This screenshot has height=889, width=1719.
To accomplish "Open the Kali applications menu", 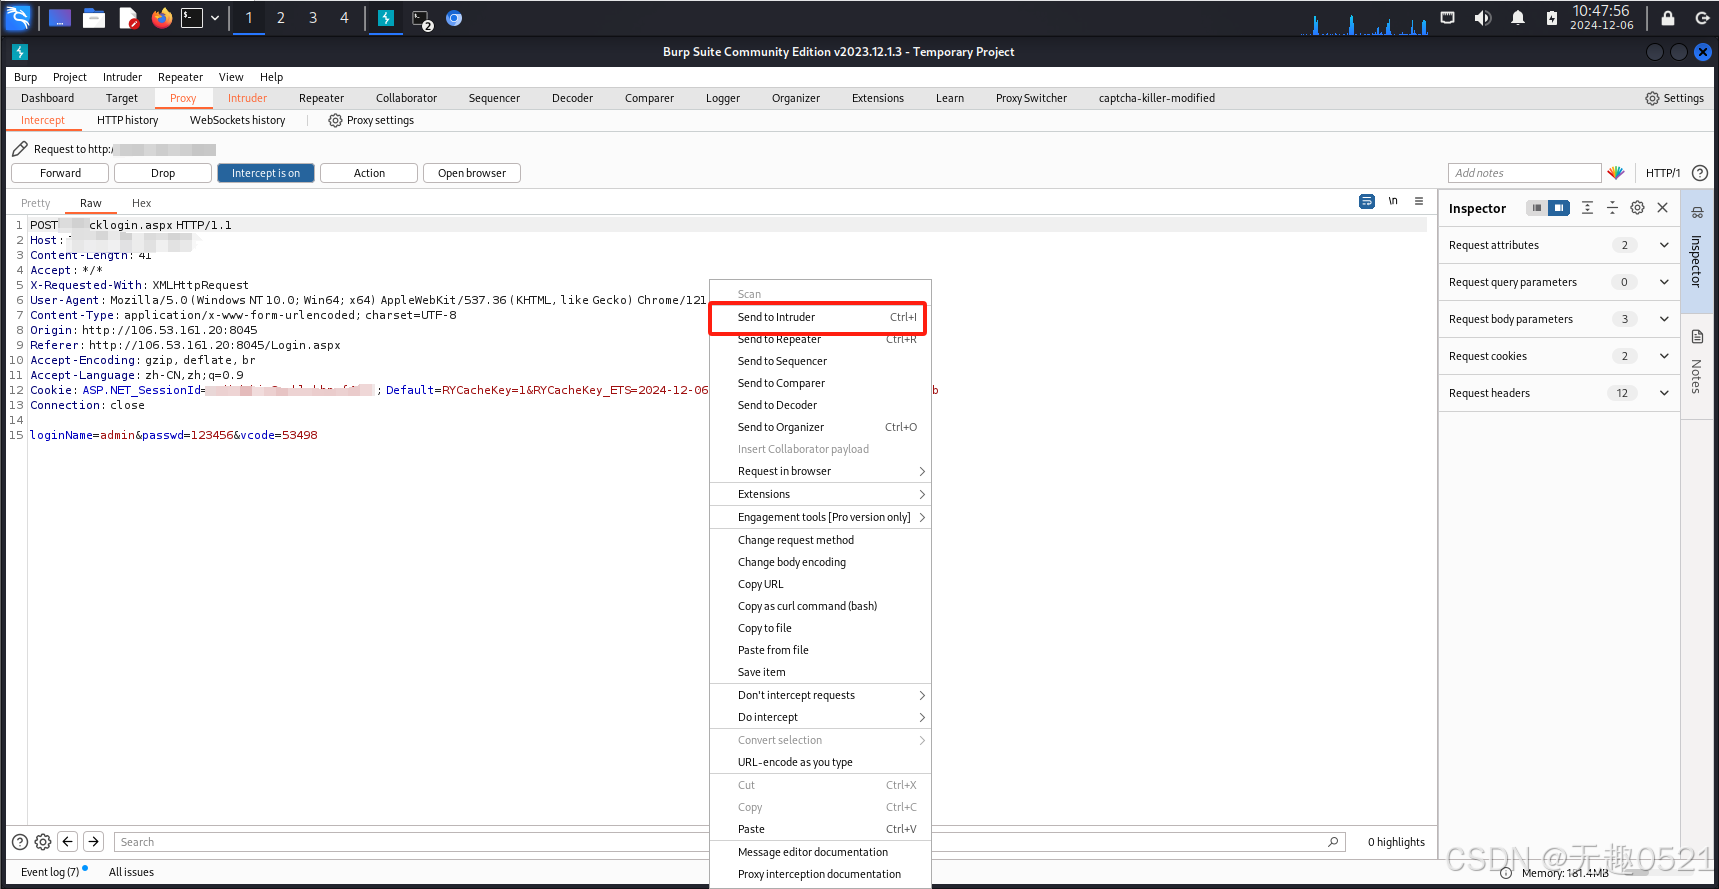I will [18, 18].
